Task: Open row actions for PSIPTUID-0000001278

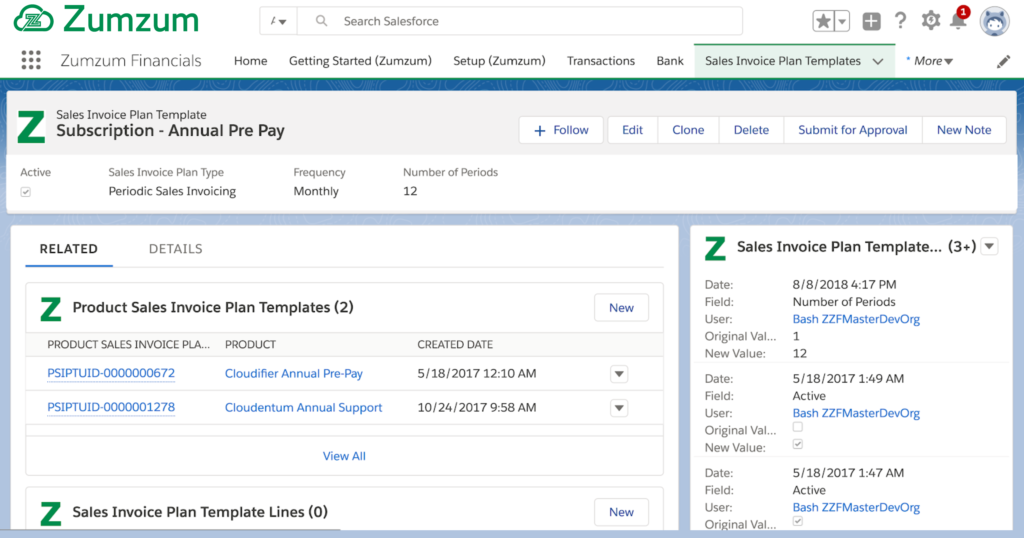Action: (619, 408)
